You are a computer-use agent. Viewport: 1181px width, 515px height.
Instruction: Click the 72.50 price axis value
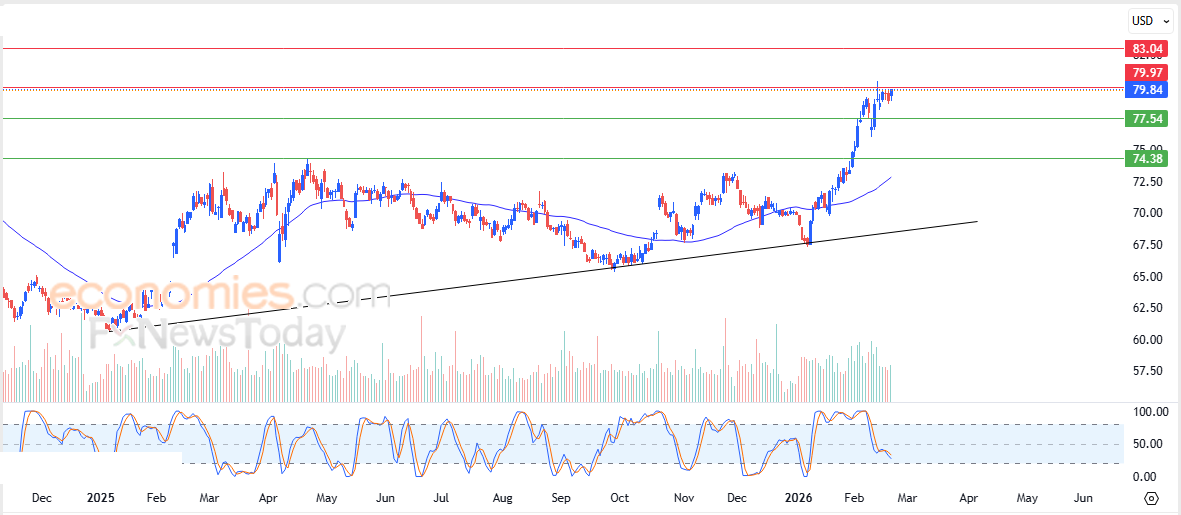(x=1147, y=181)
